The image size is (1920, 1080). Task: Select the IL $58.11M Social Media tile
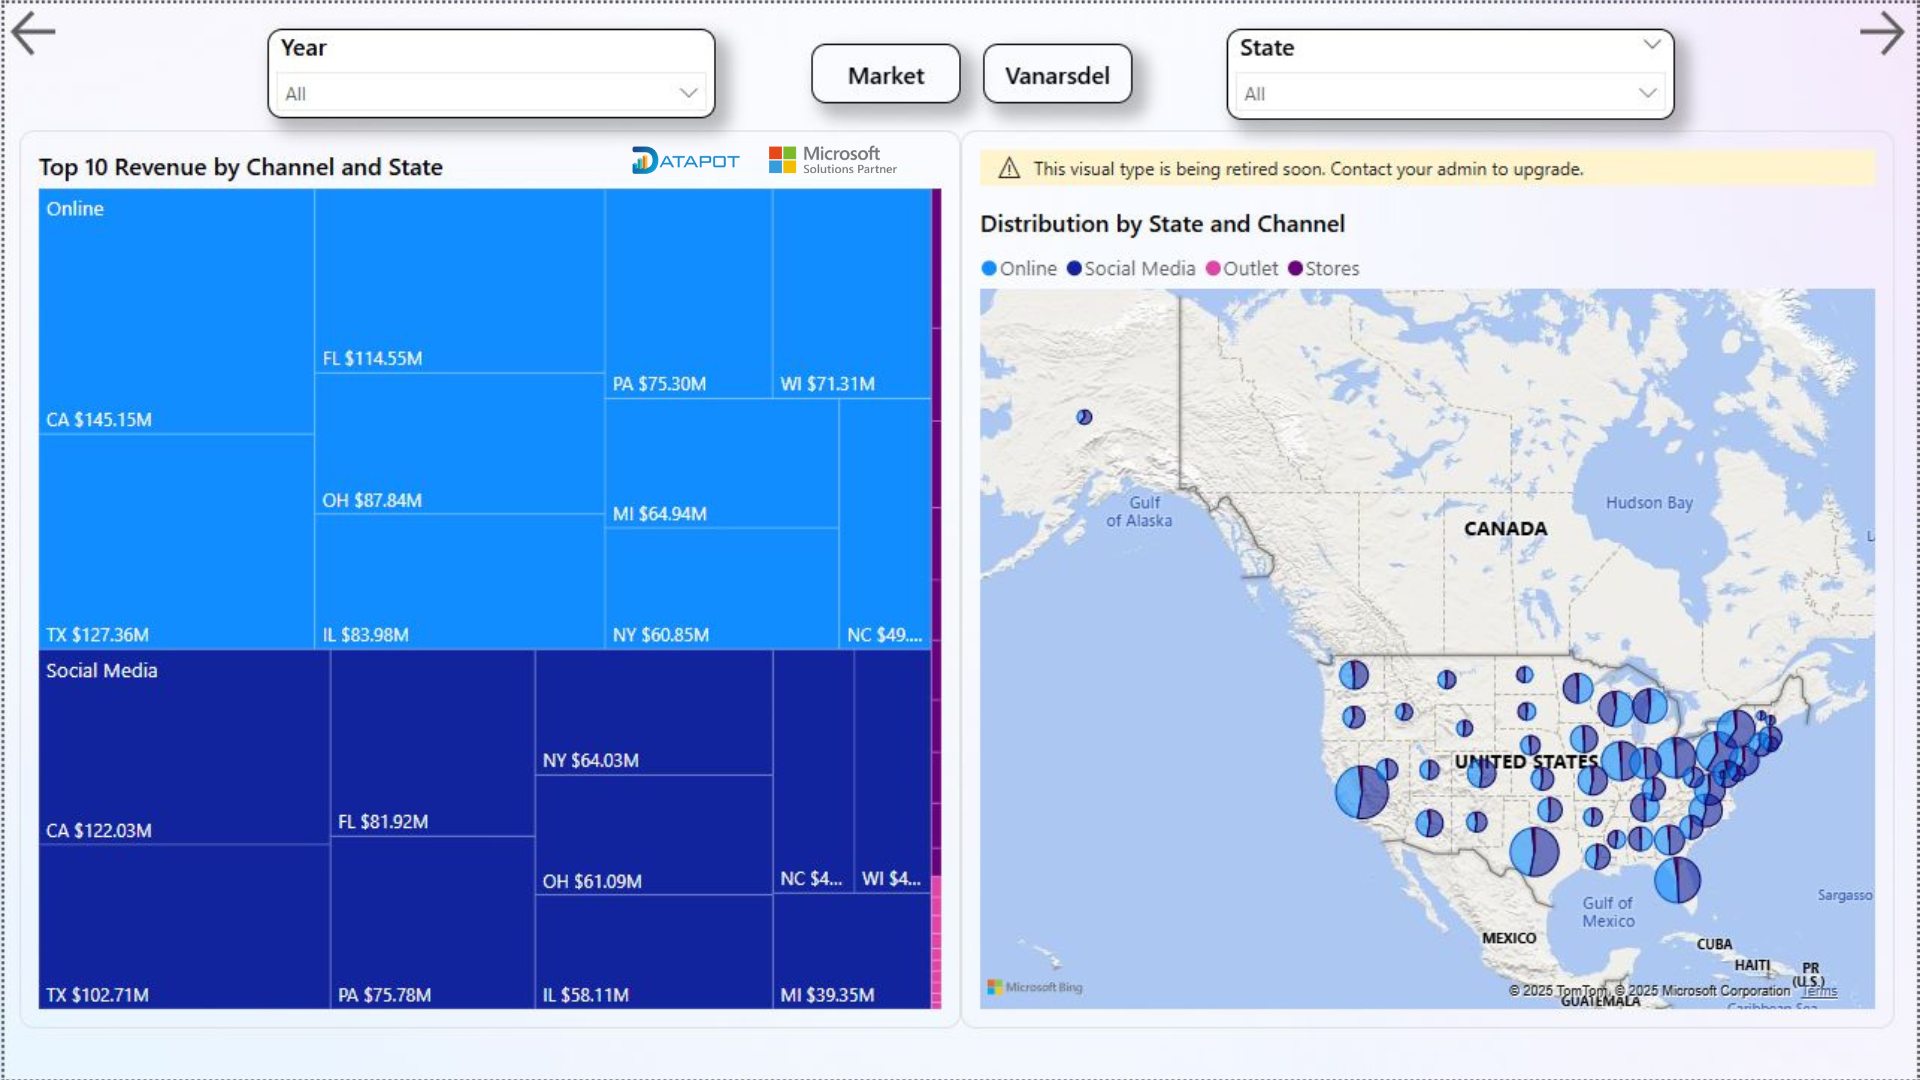click(653, 951)
